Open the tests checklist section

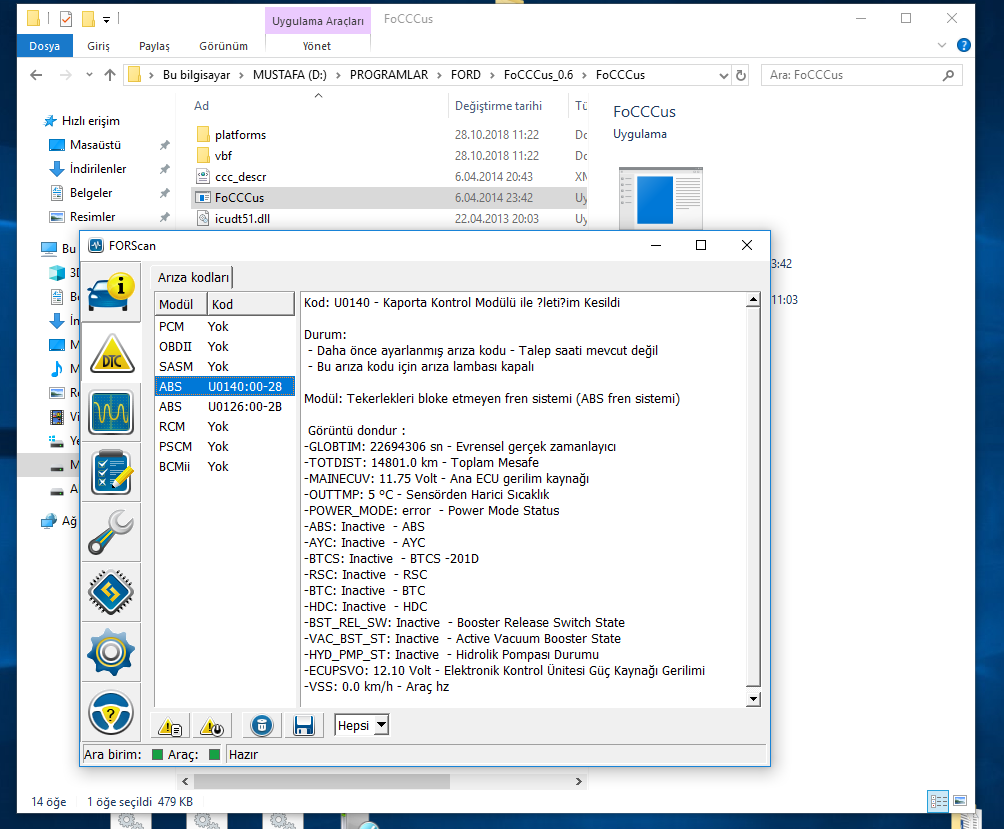click(111, 472)
